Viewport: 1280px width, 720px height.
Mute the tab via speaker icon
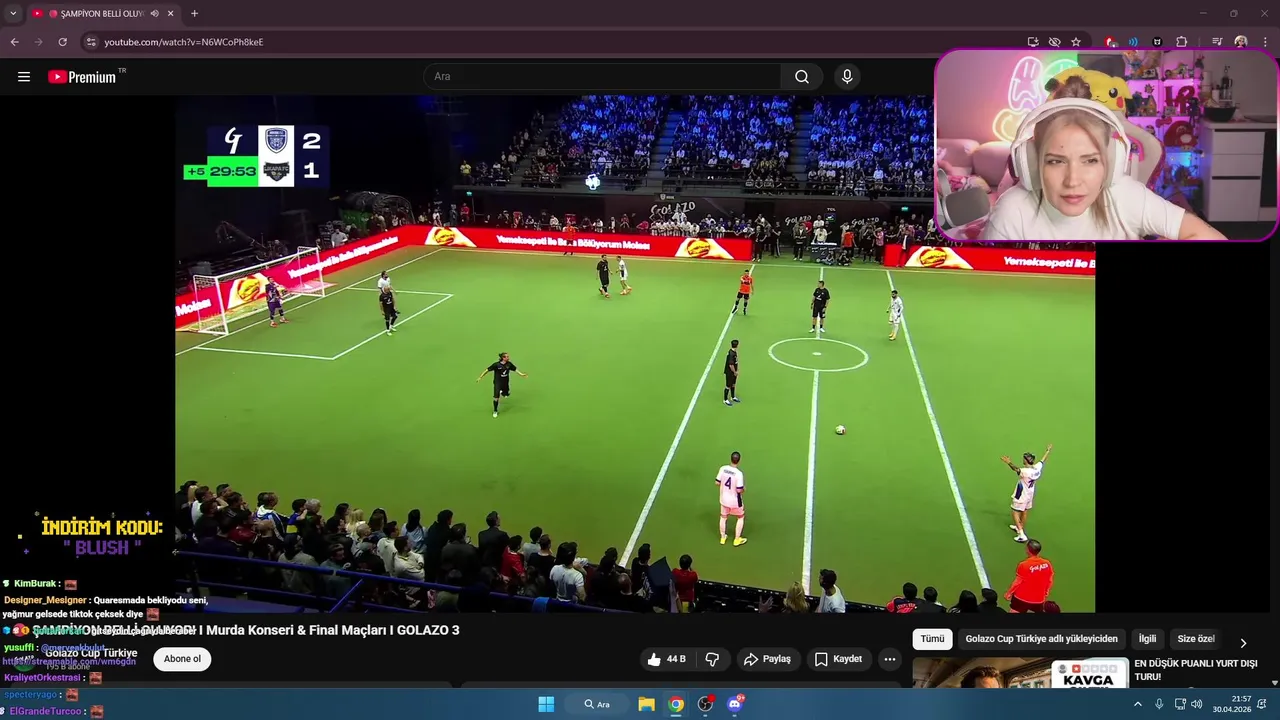tap(154, 14)
